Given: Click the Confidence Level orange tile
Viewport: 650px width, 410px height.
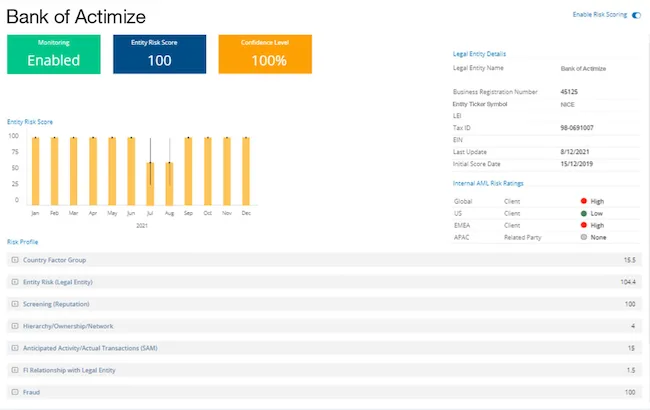Looking at the screenshot, I should pos(265,54).
